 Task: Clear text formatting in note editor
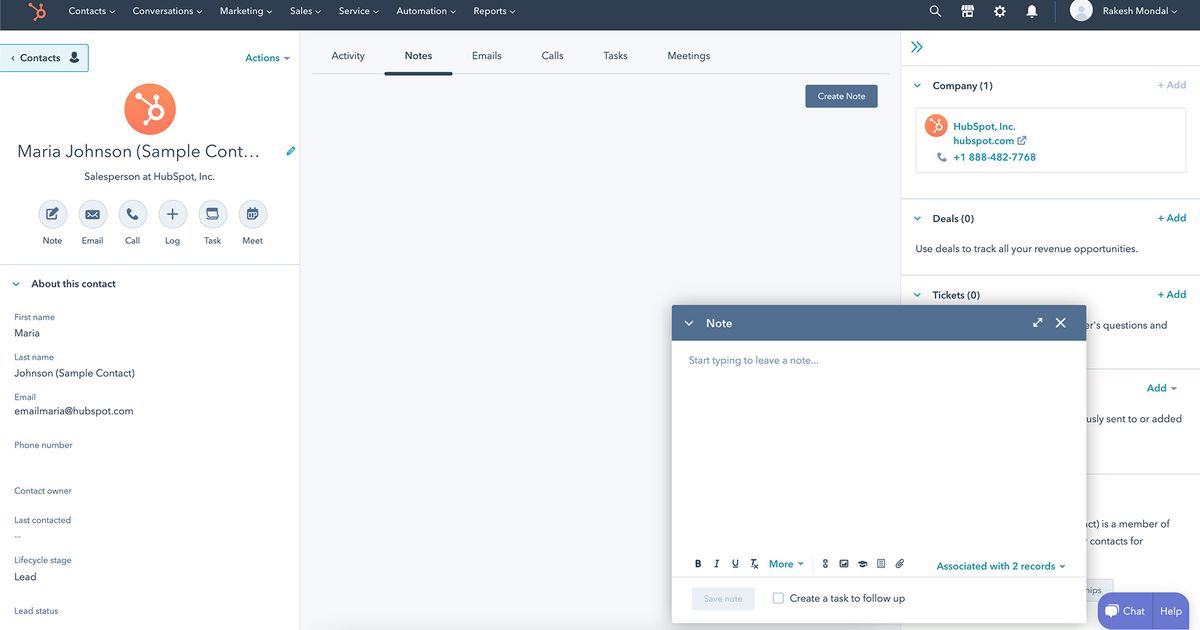click(x=755, y=564)
